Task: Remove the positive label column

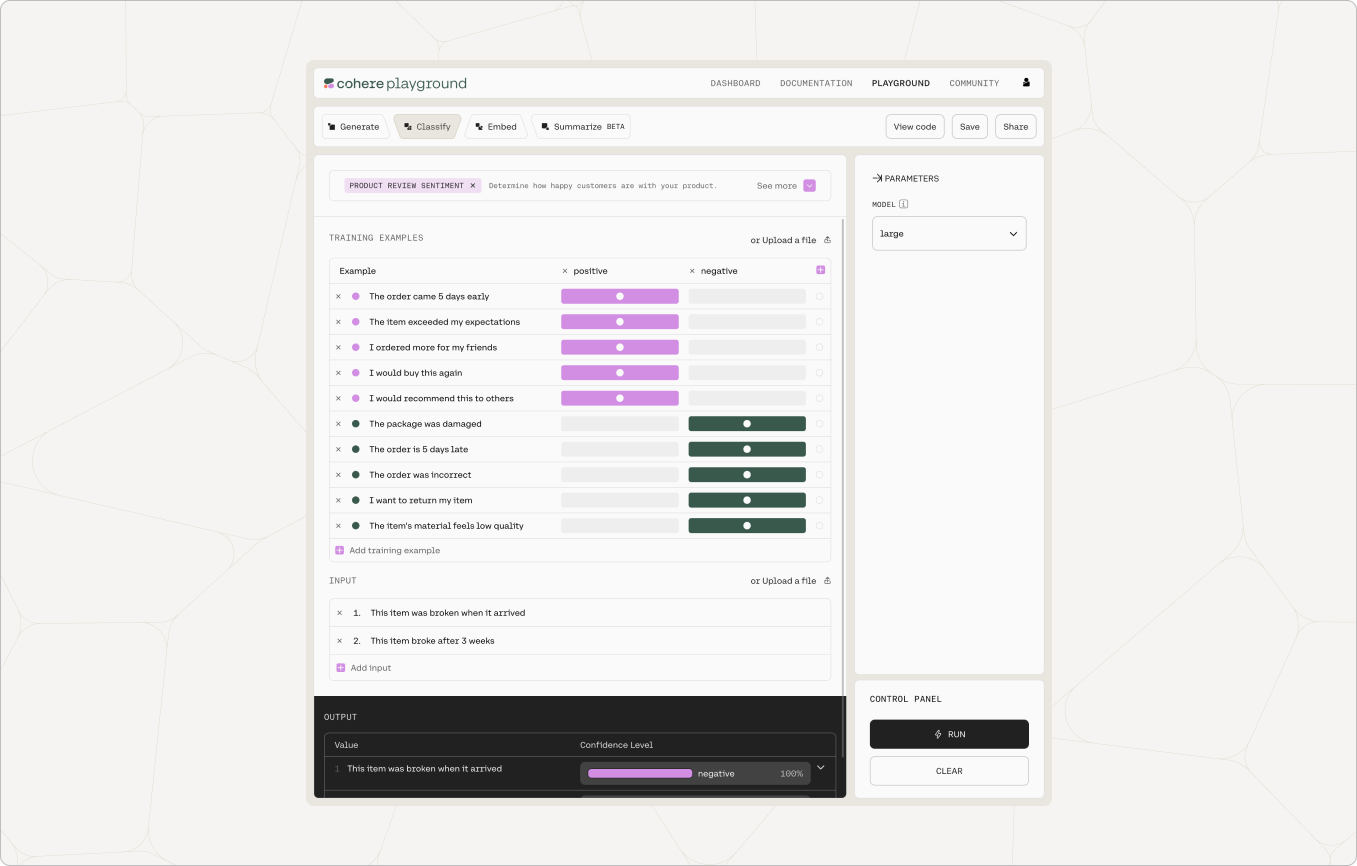Action: point(565,271)
